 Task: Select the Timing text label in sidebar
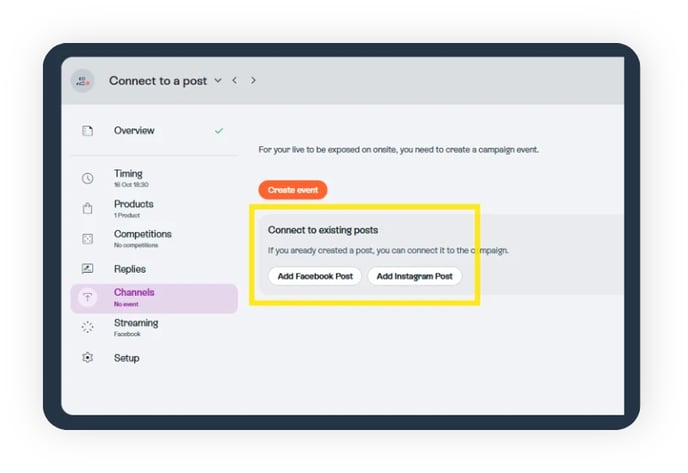click(128, 174)
